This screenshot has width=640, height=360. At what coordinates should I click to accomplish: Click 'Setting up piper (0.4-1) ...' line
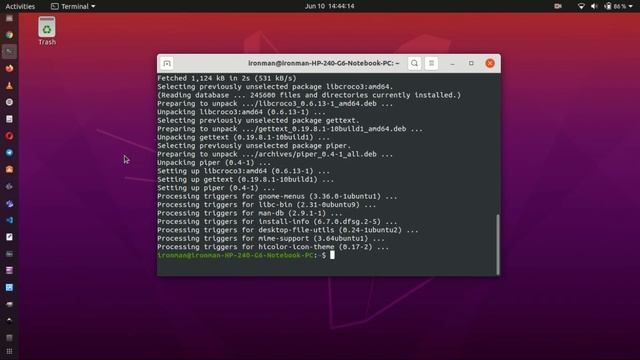tap(216, 188)
